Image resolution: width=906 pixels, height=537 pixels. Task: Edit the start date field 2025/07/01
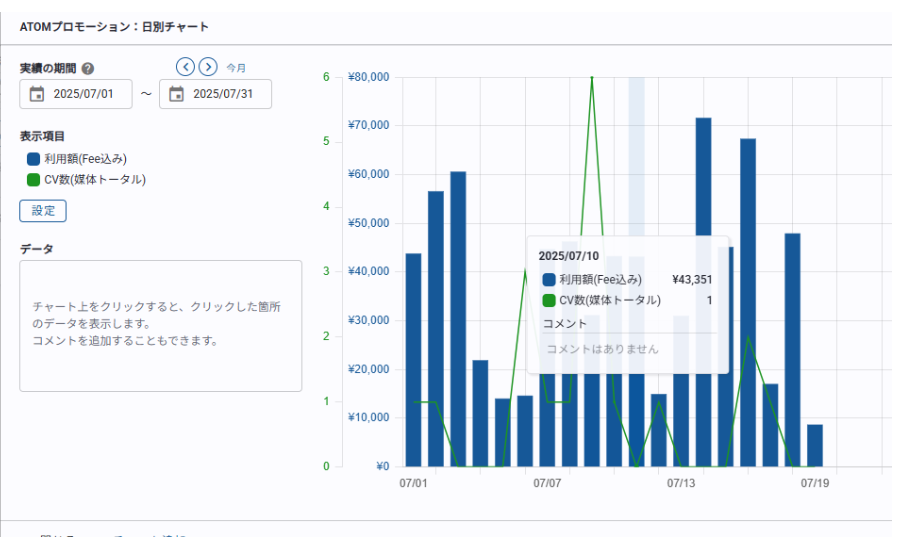coord(76,94)
